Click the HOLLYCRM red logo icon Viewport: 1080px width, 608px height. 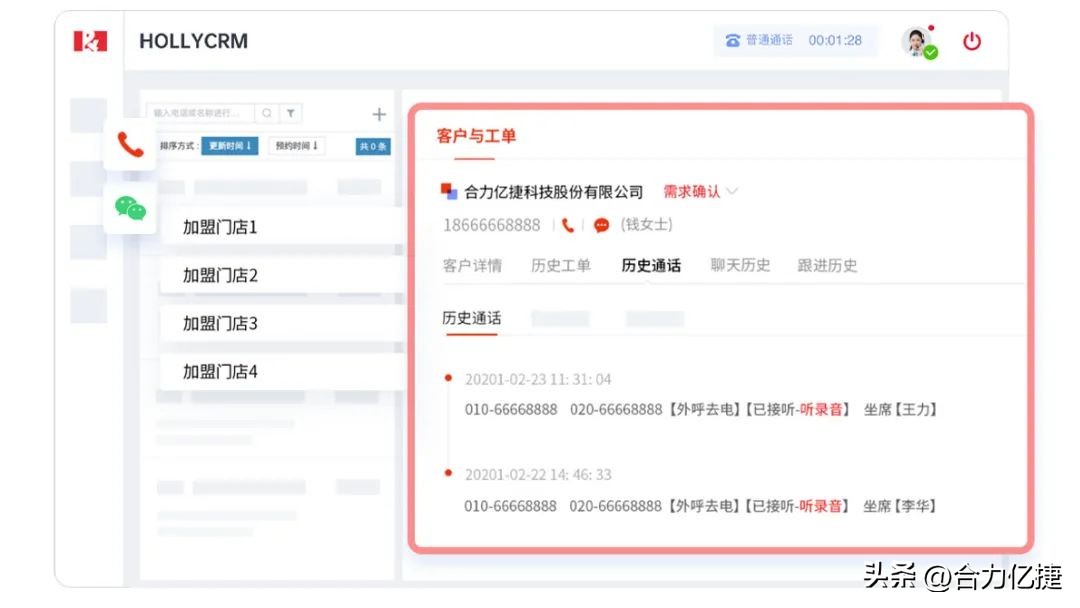[90, 41]
